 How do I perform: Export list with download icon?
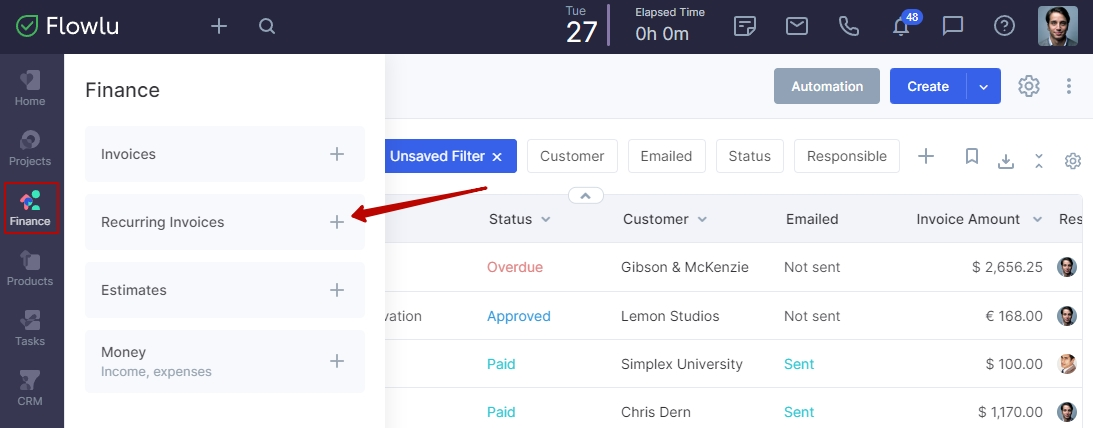(1005, 161)
